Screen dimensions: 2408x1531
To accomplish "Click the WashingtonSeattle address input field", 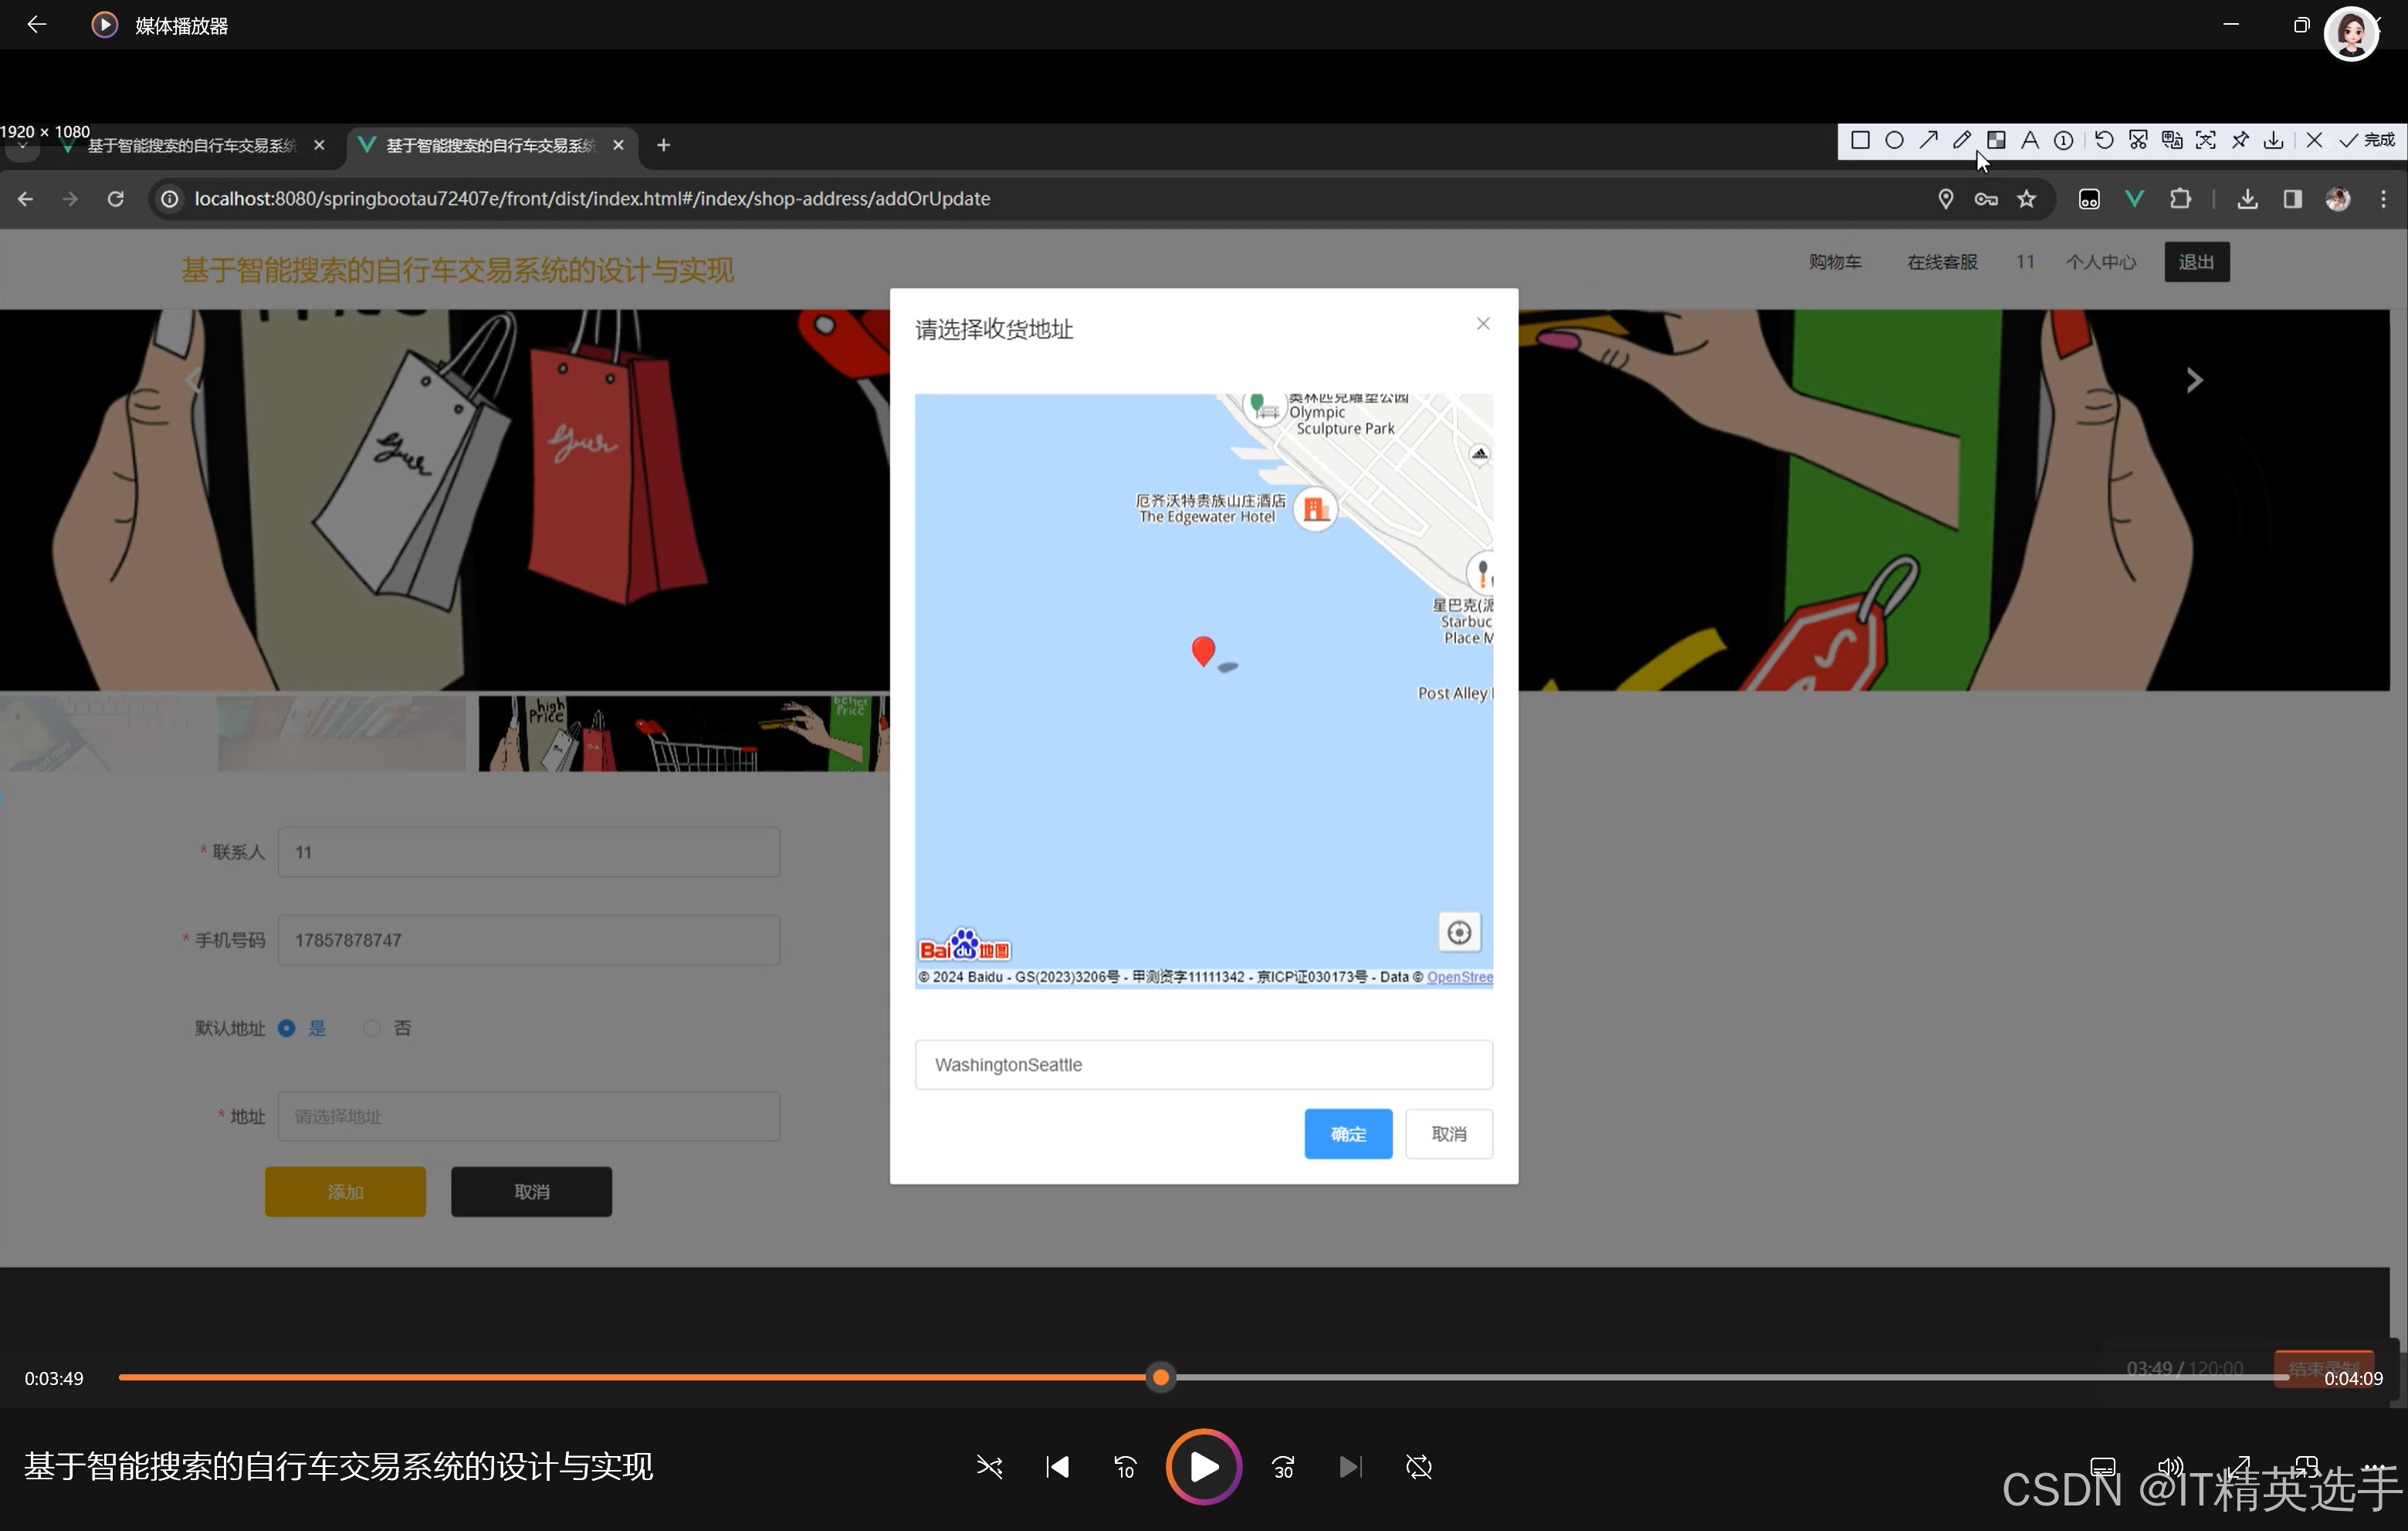I will 1203,1065.
